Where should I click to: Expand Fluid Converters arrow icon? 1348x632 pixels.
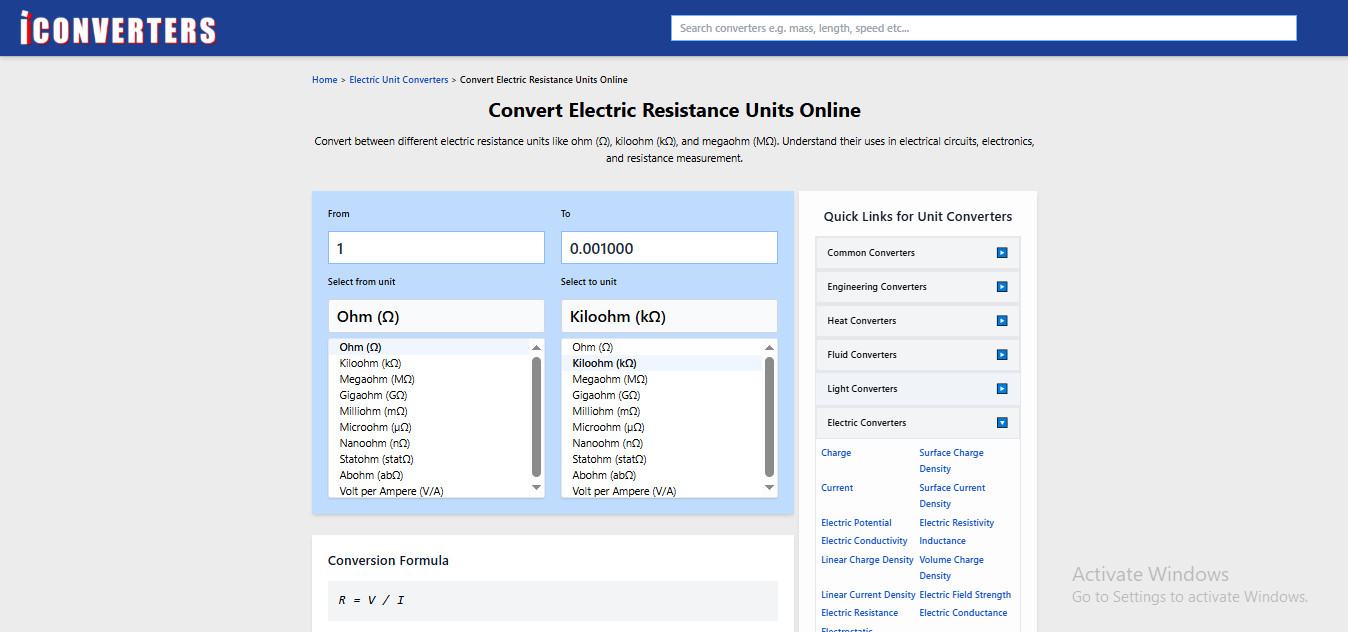1002,355
